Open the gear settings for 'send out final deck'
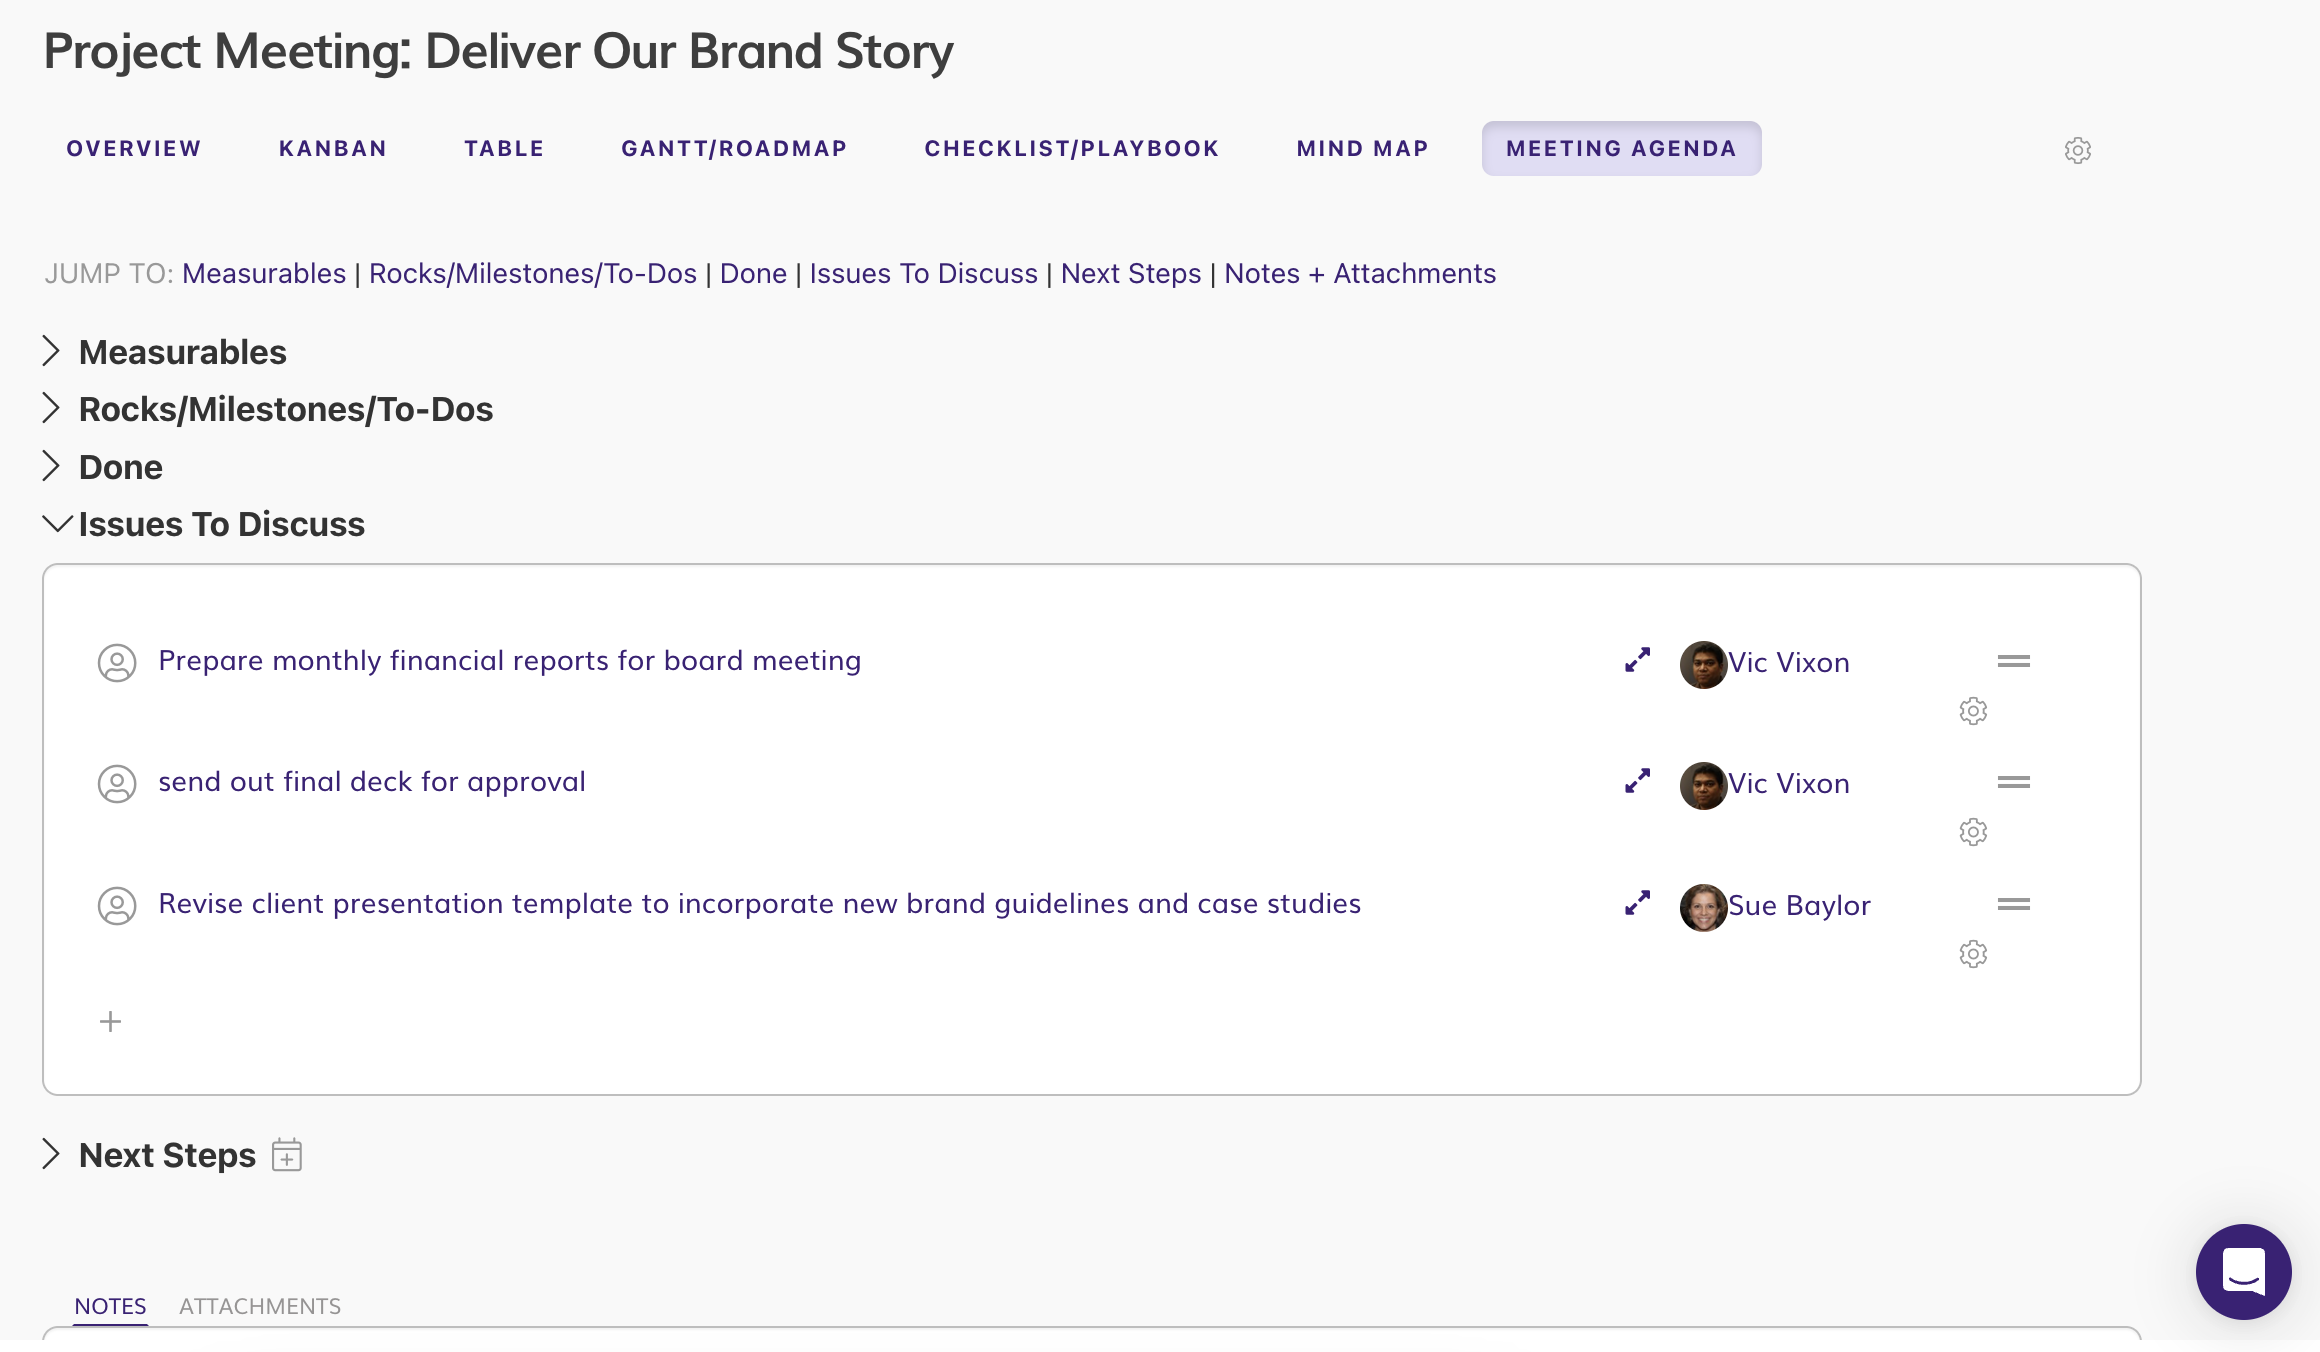Image resolution: width=2320 pixels, height=1352 pixels. coord(1972,832)
